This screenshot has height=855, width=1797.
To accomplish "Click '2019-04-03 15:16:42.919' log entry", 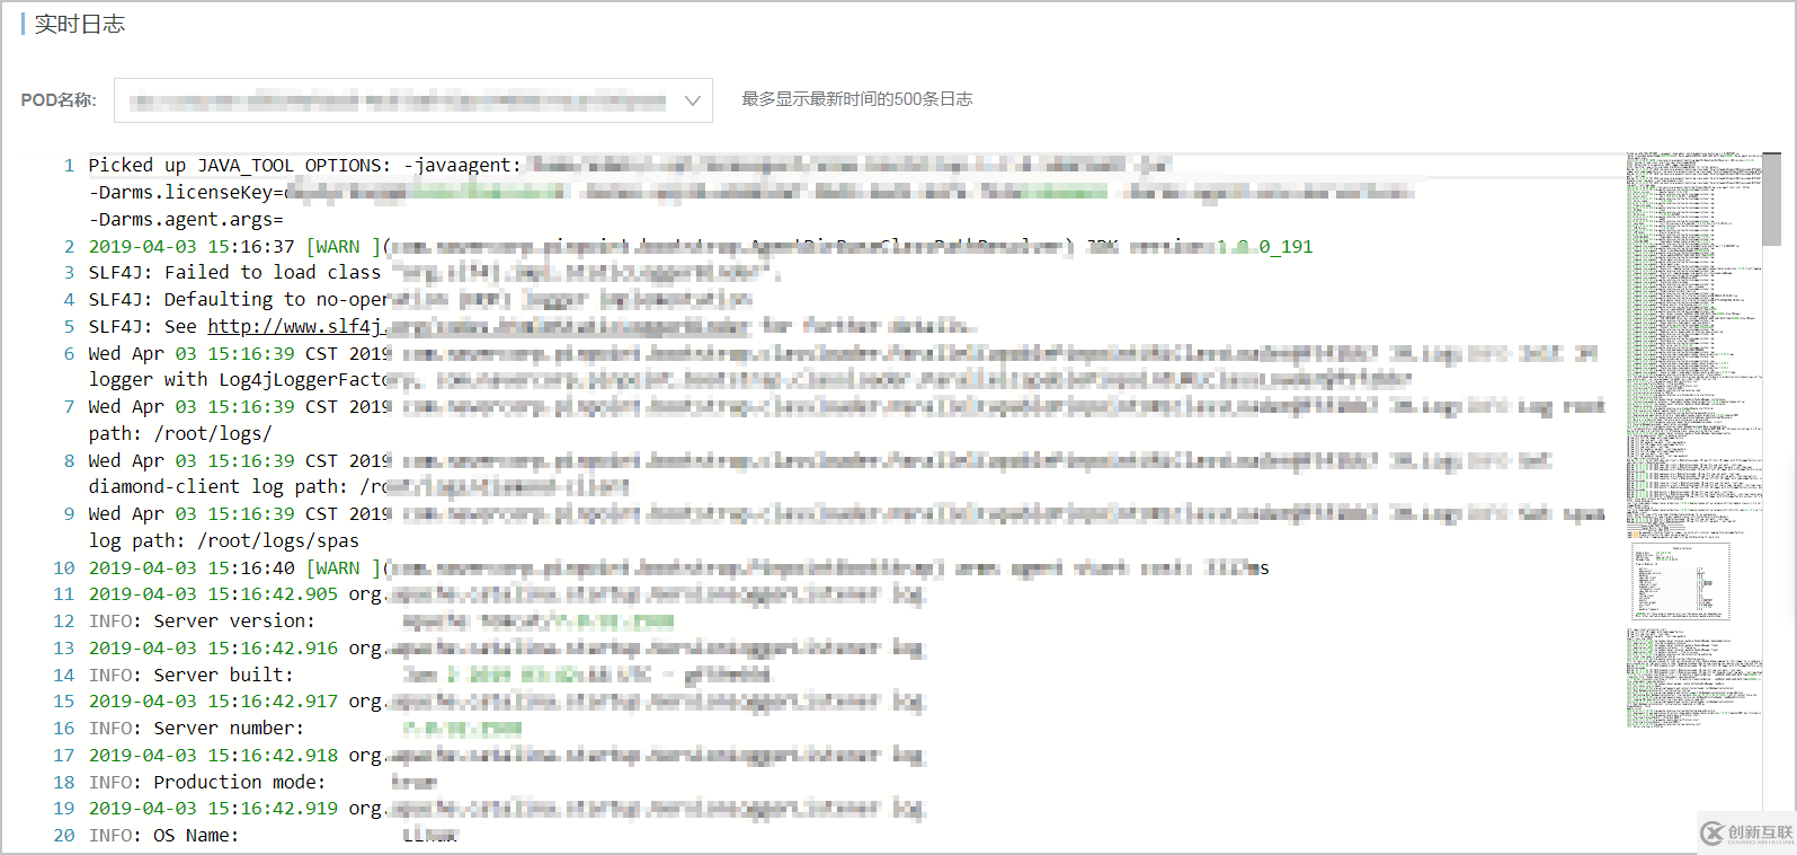I will (x=506, y=808).
